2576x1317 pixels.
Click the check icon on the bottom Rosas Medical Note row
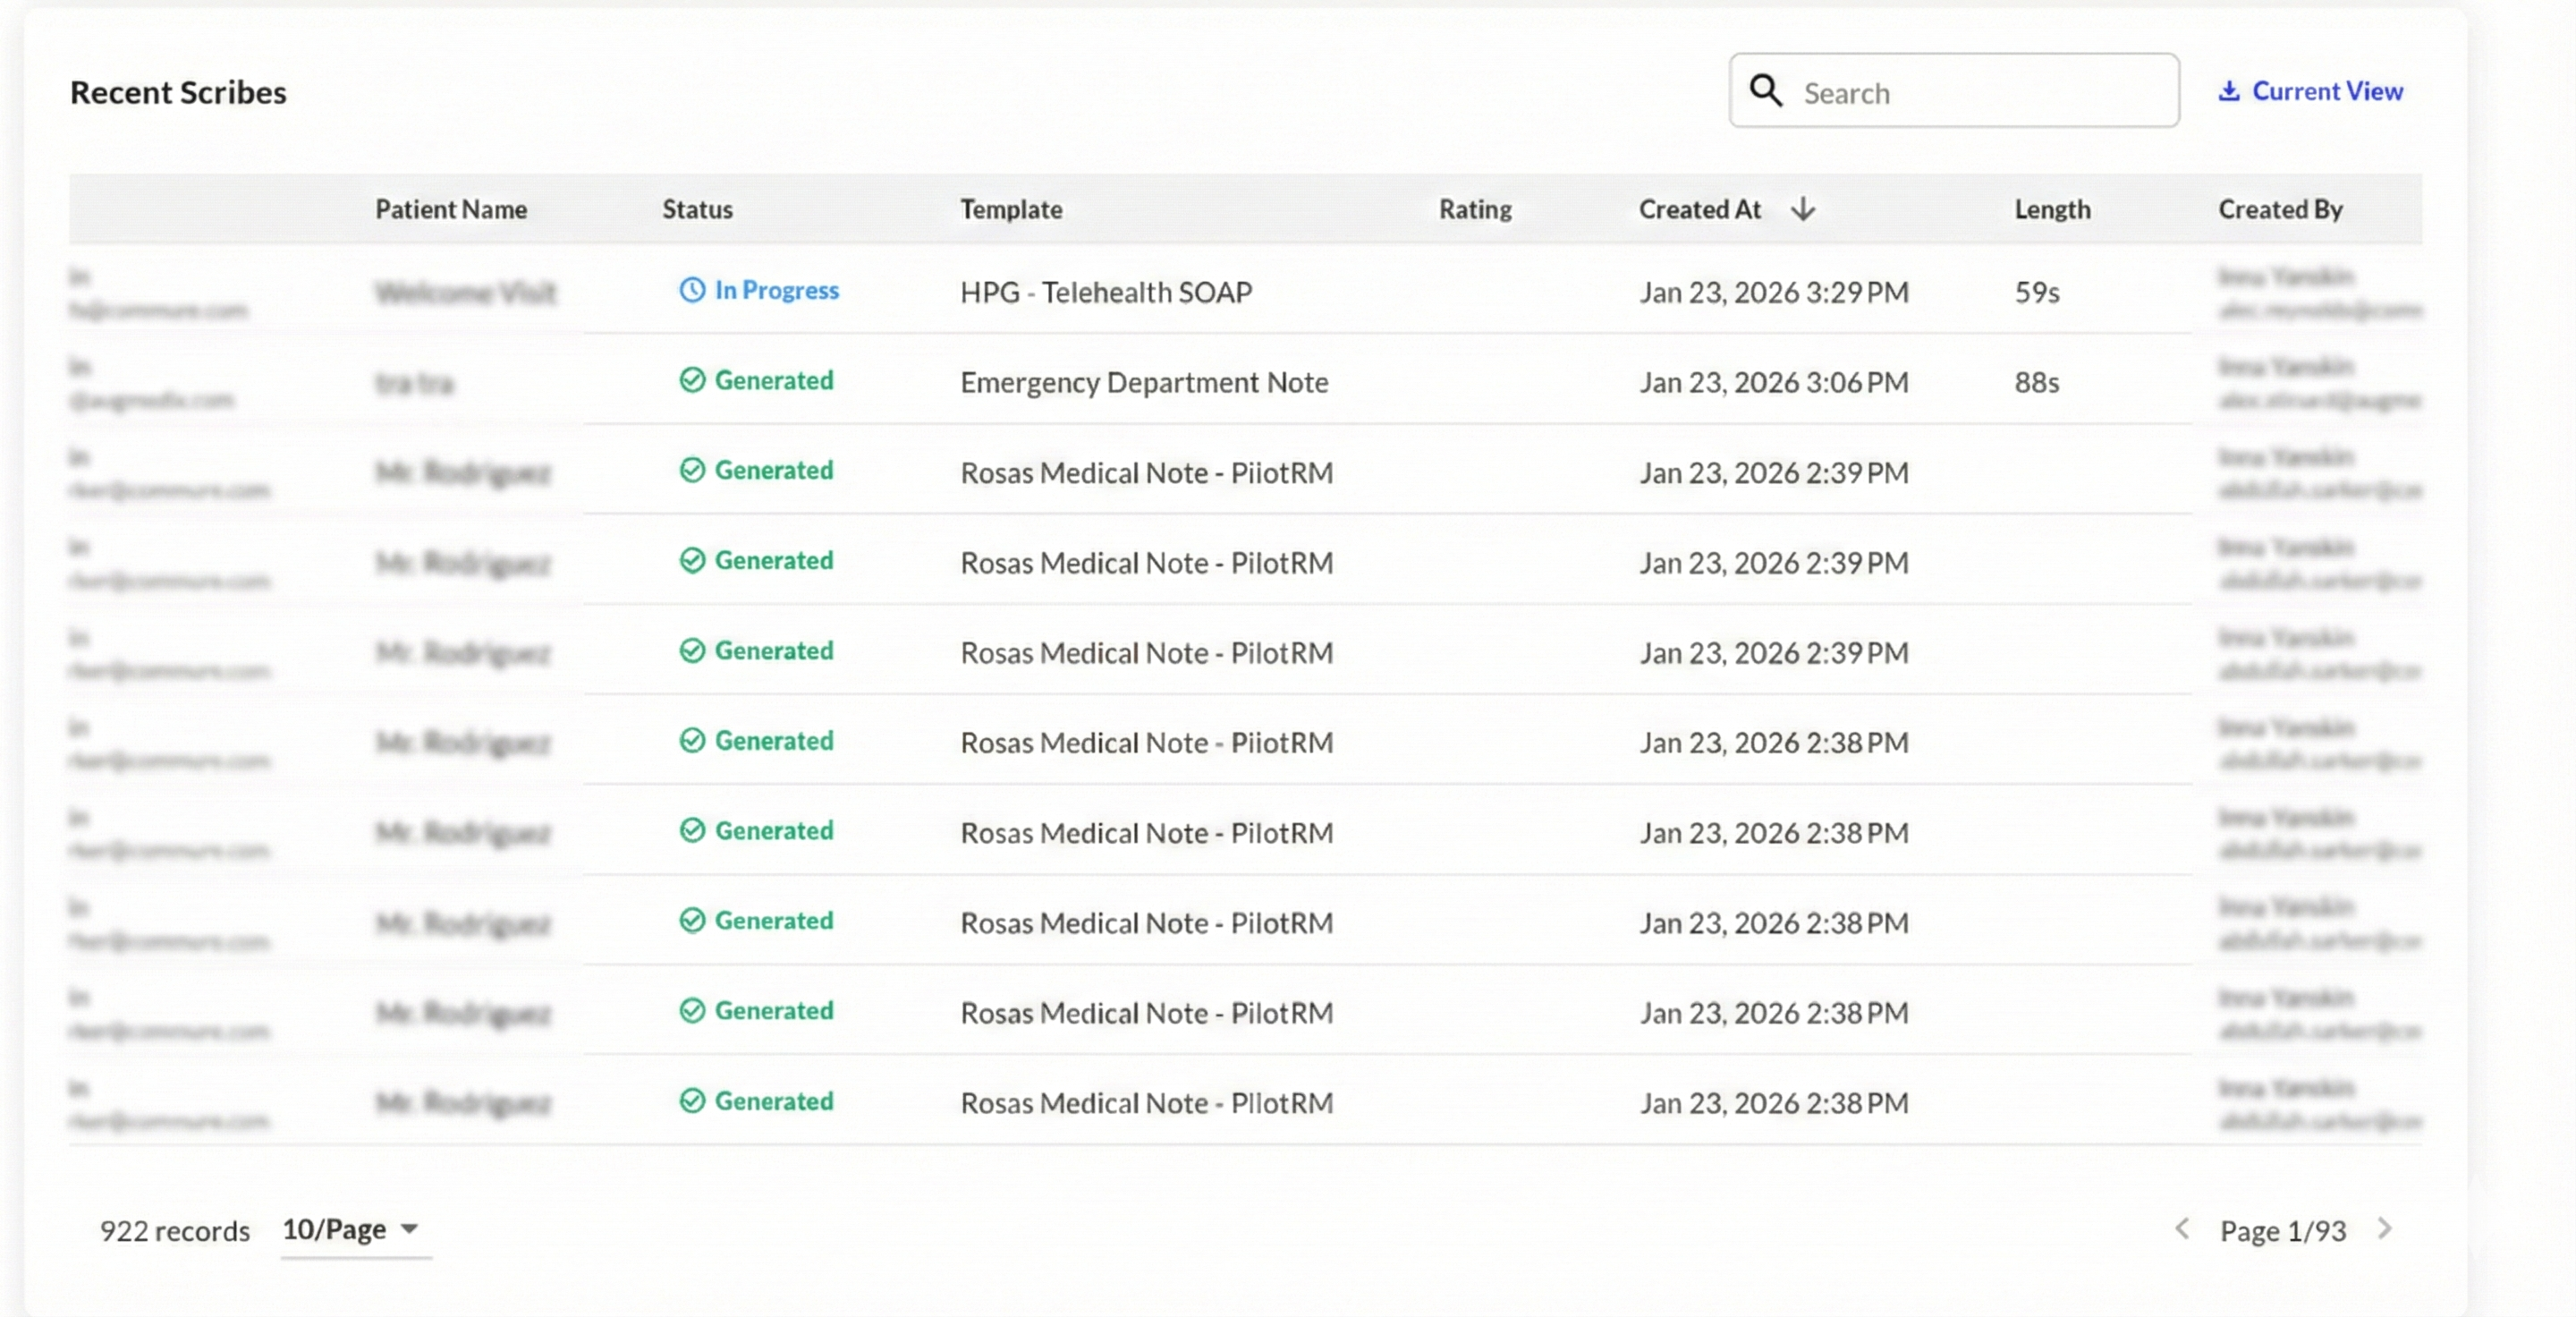[x=693, y=1101]
